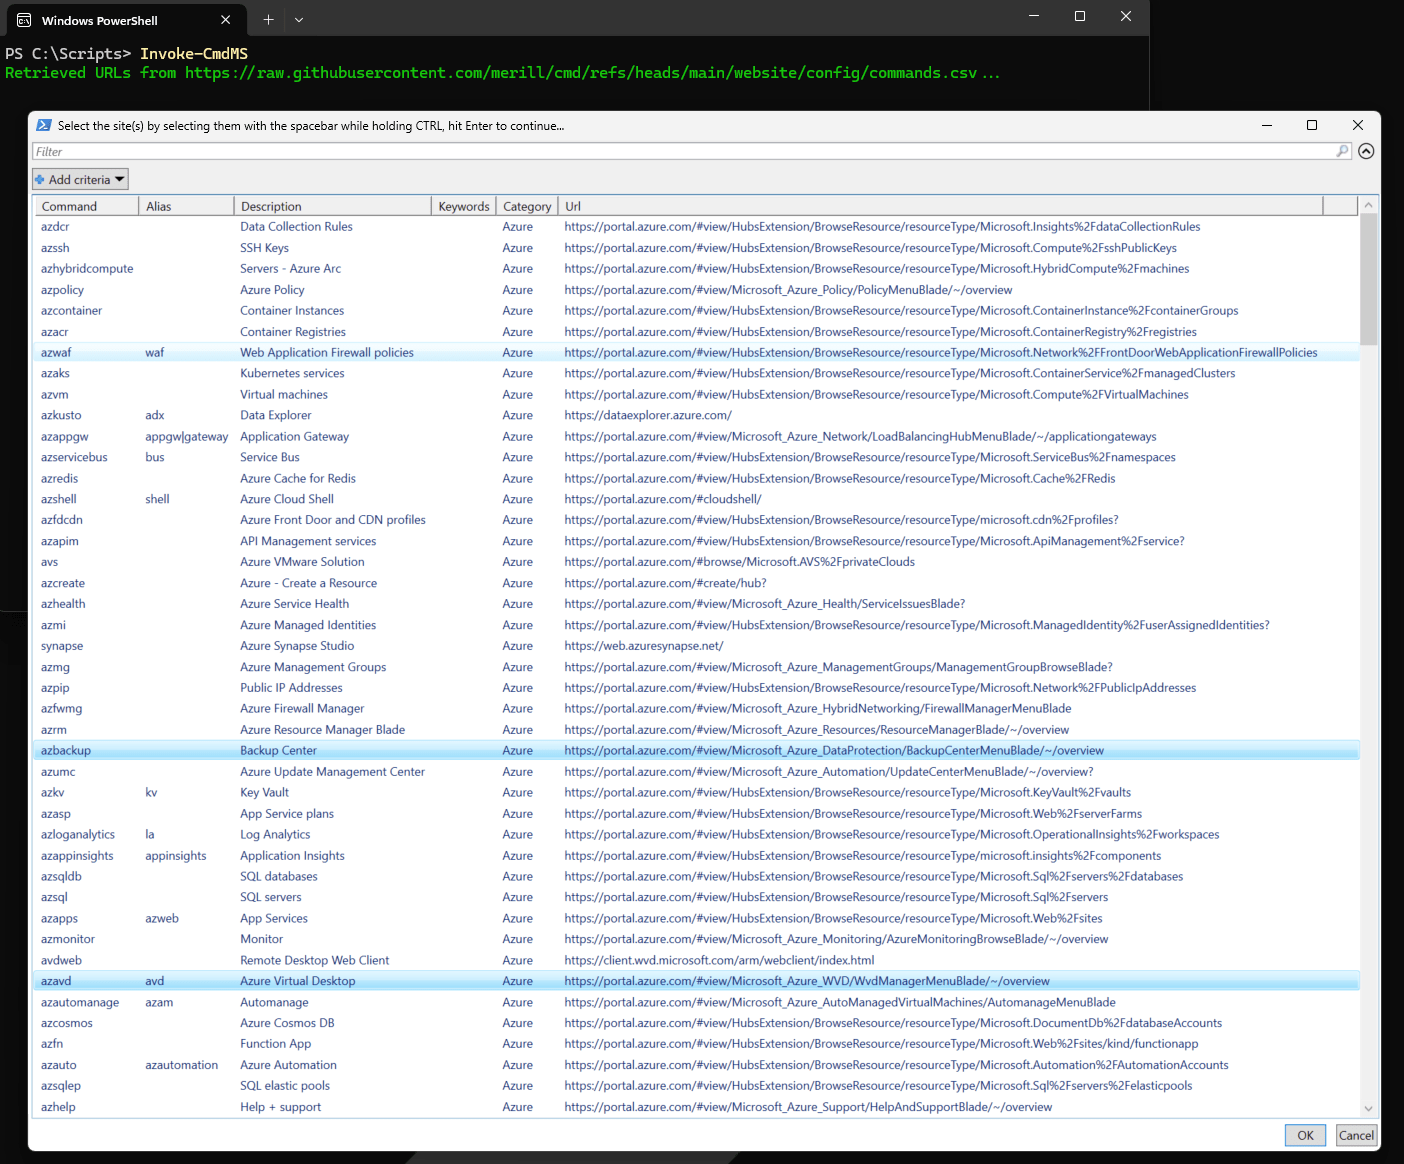Dismiss the grid dialog with Cancel
This screenshot has height=1164, width=1404.
1356,1135
